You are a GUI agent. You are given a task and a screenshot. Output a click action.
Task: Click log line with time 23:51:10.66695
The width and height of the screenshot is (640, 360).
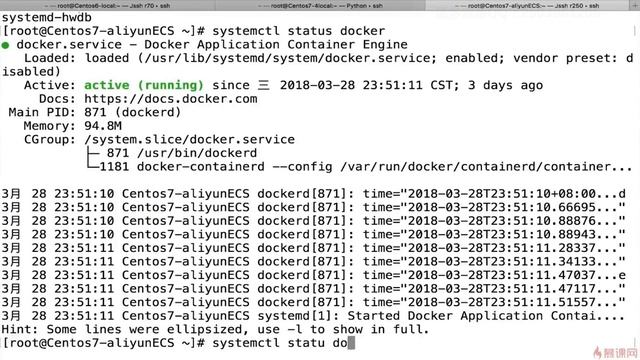tap(313, 207)
